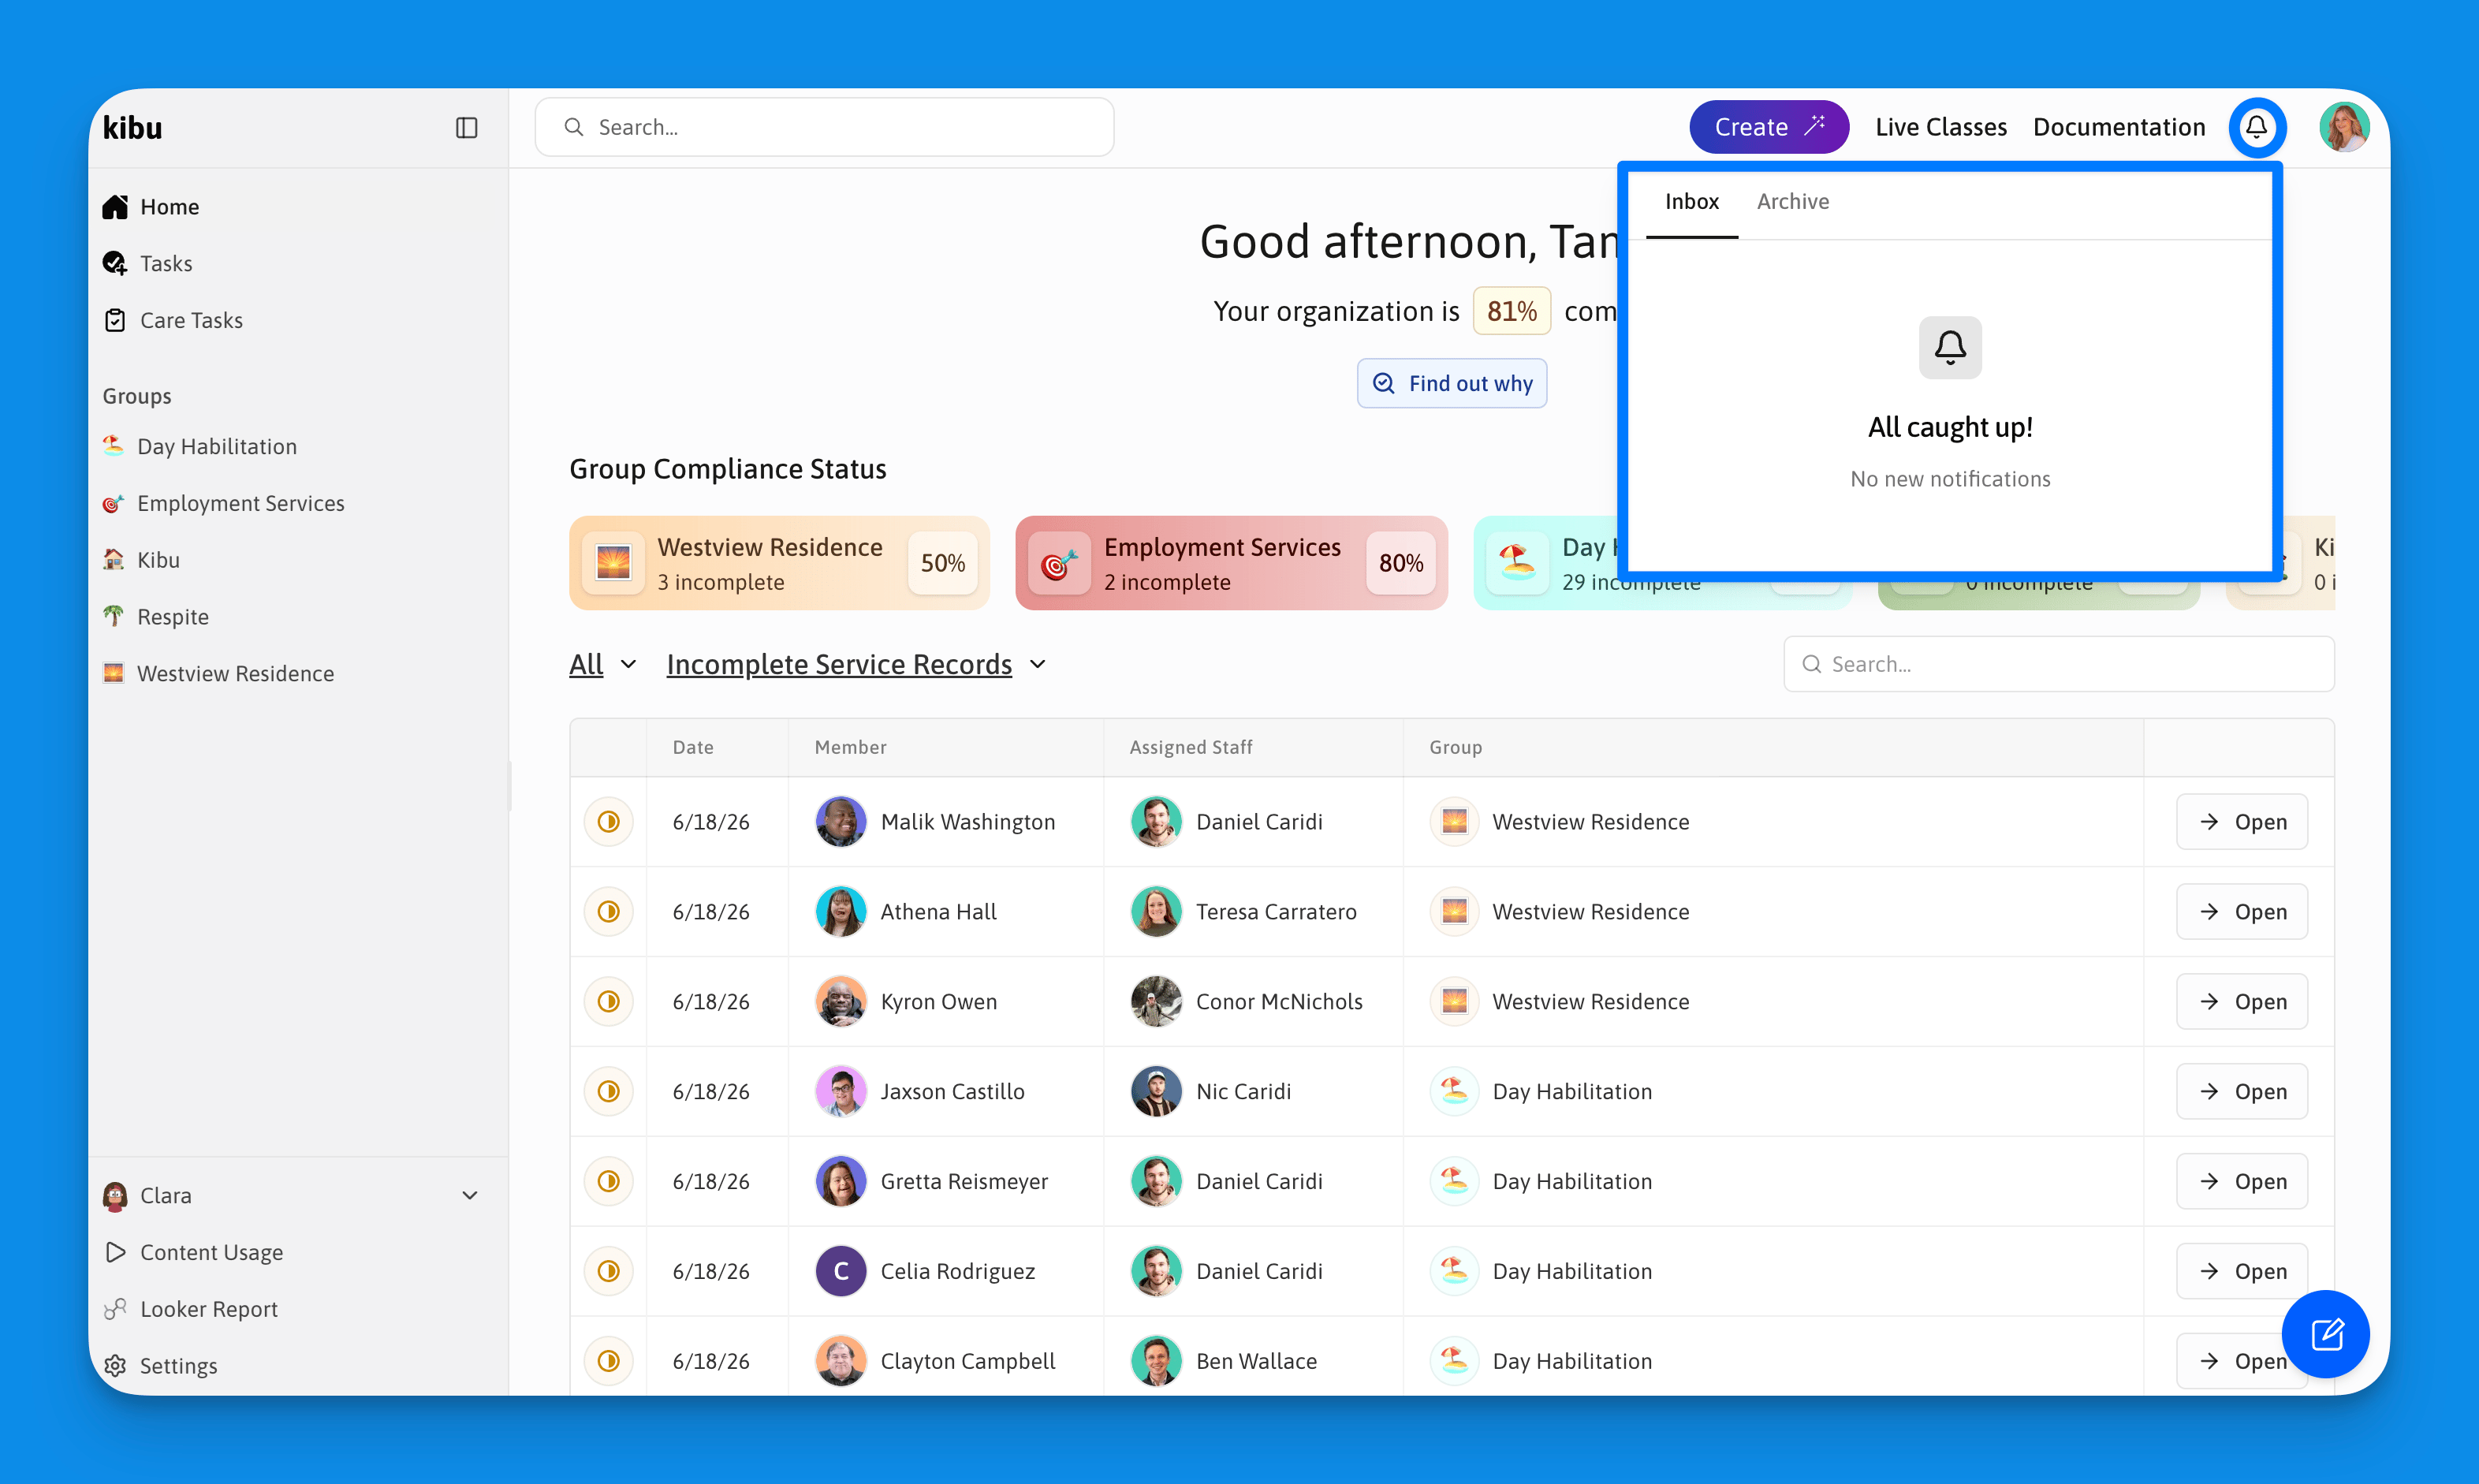Click the Care Tasks clipboard icon
The image size is (2479, 1484).
(115, 320)
